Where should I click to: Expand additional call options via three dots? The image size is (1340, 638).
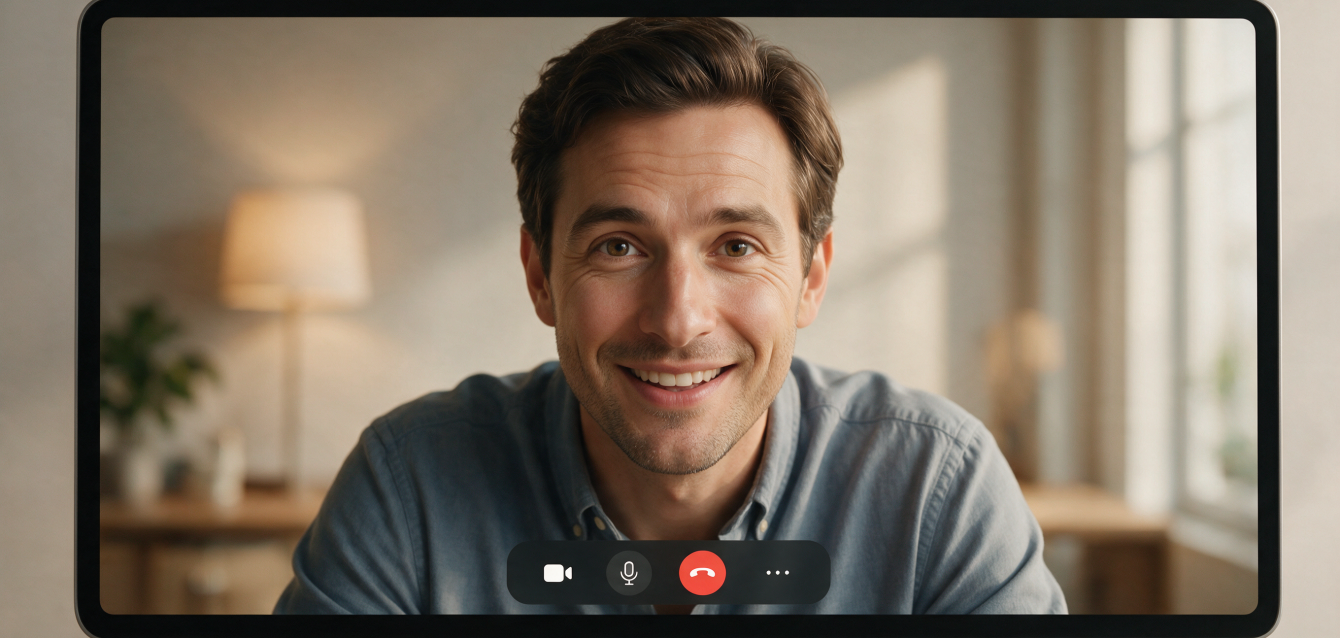click(777, 573)
